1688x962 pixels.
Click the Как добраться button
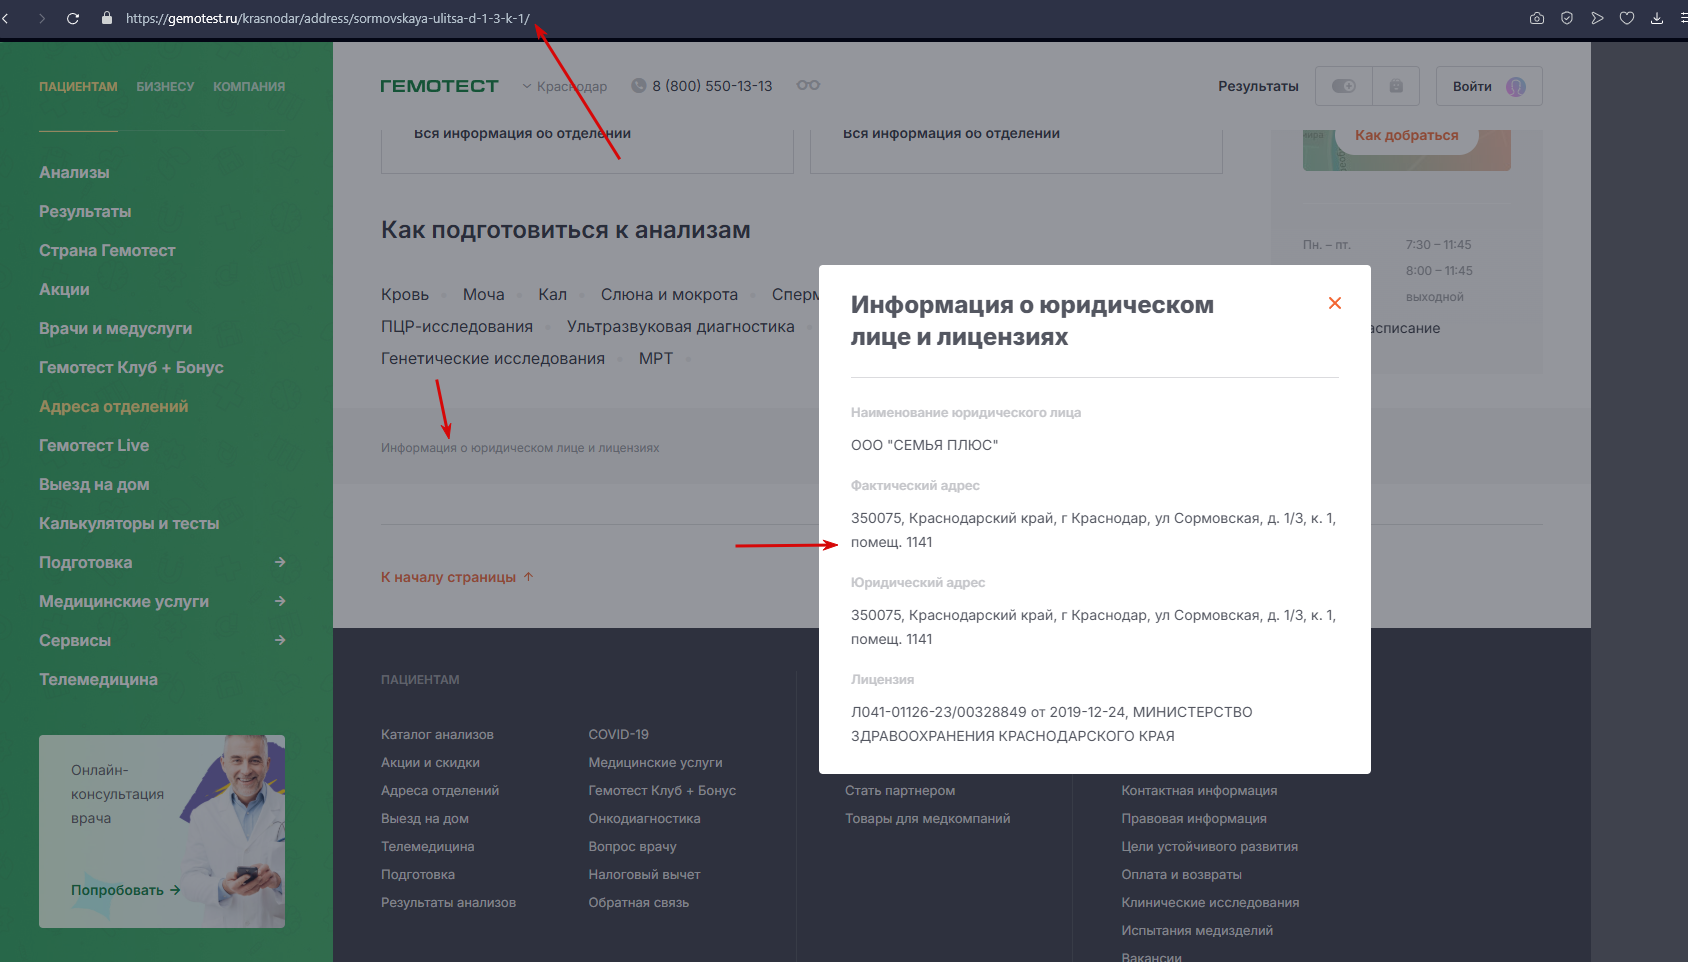point(1406,135)
